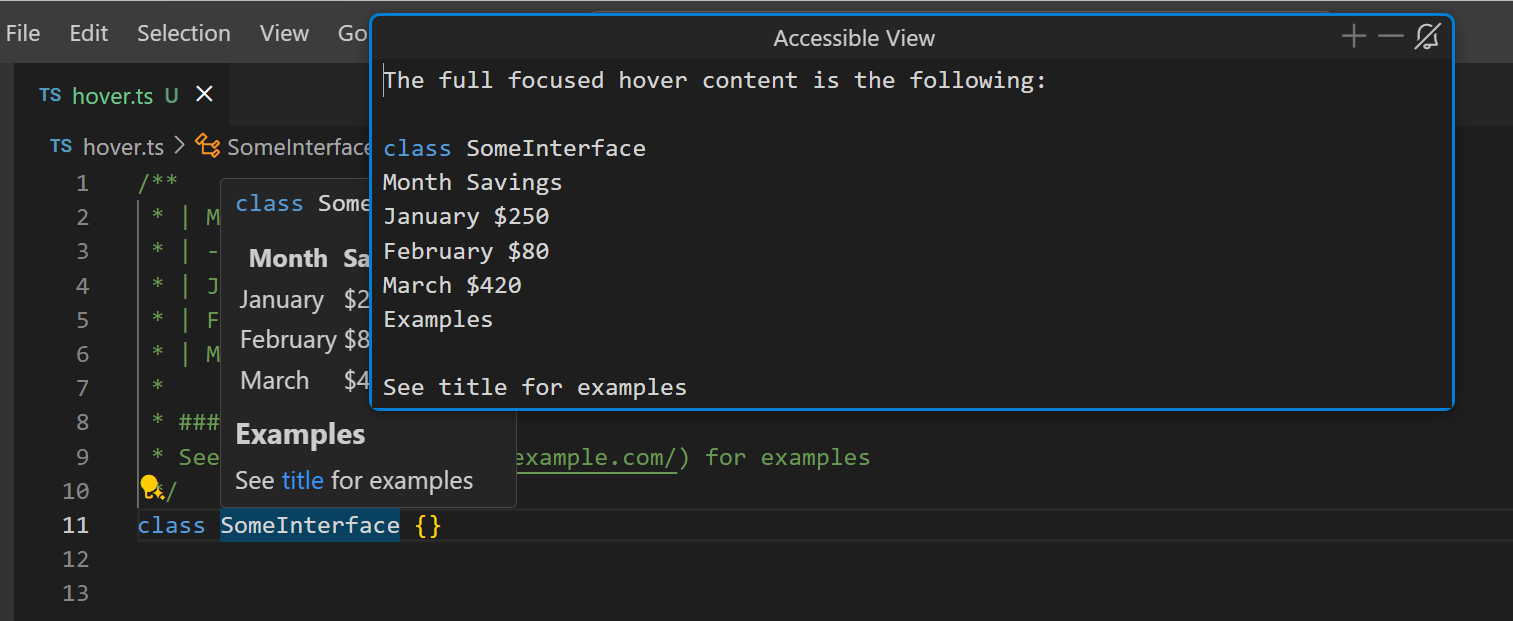The height and width of the screenshot is (621, 1513).
Task: Click the title link in the hover popup
Action: click(x=302, y=480)
